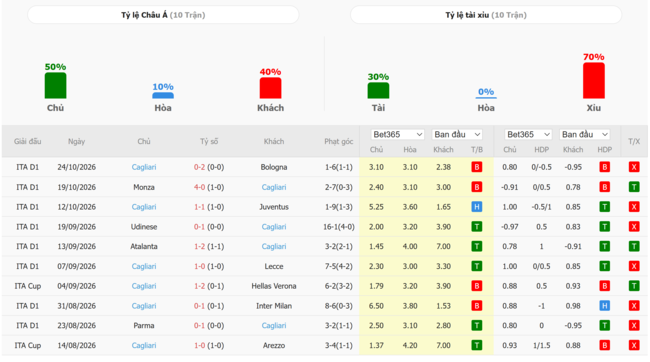Image resolution: width=650 pixels, height=362 pixels.
Task: Click the T/X column header
Action: [x=634, y=141]
